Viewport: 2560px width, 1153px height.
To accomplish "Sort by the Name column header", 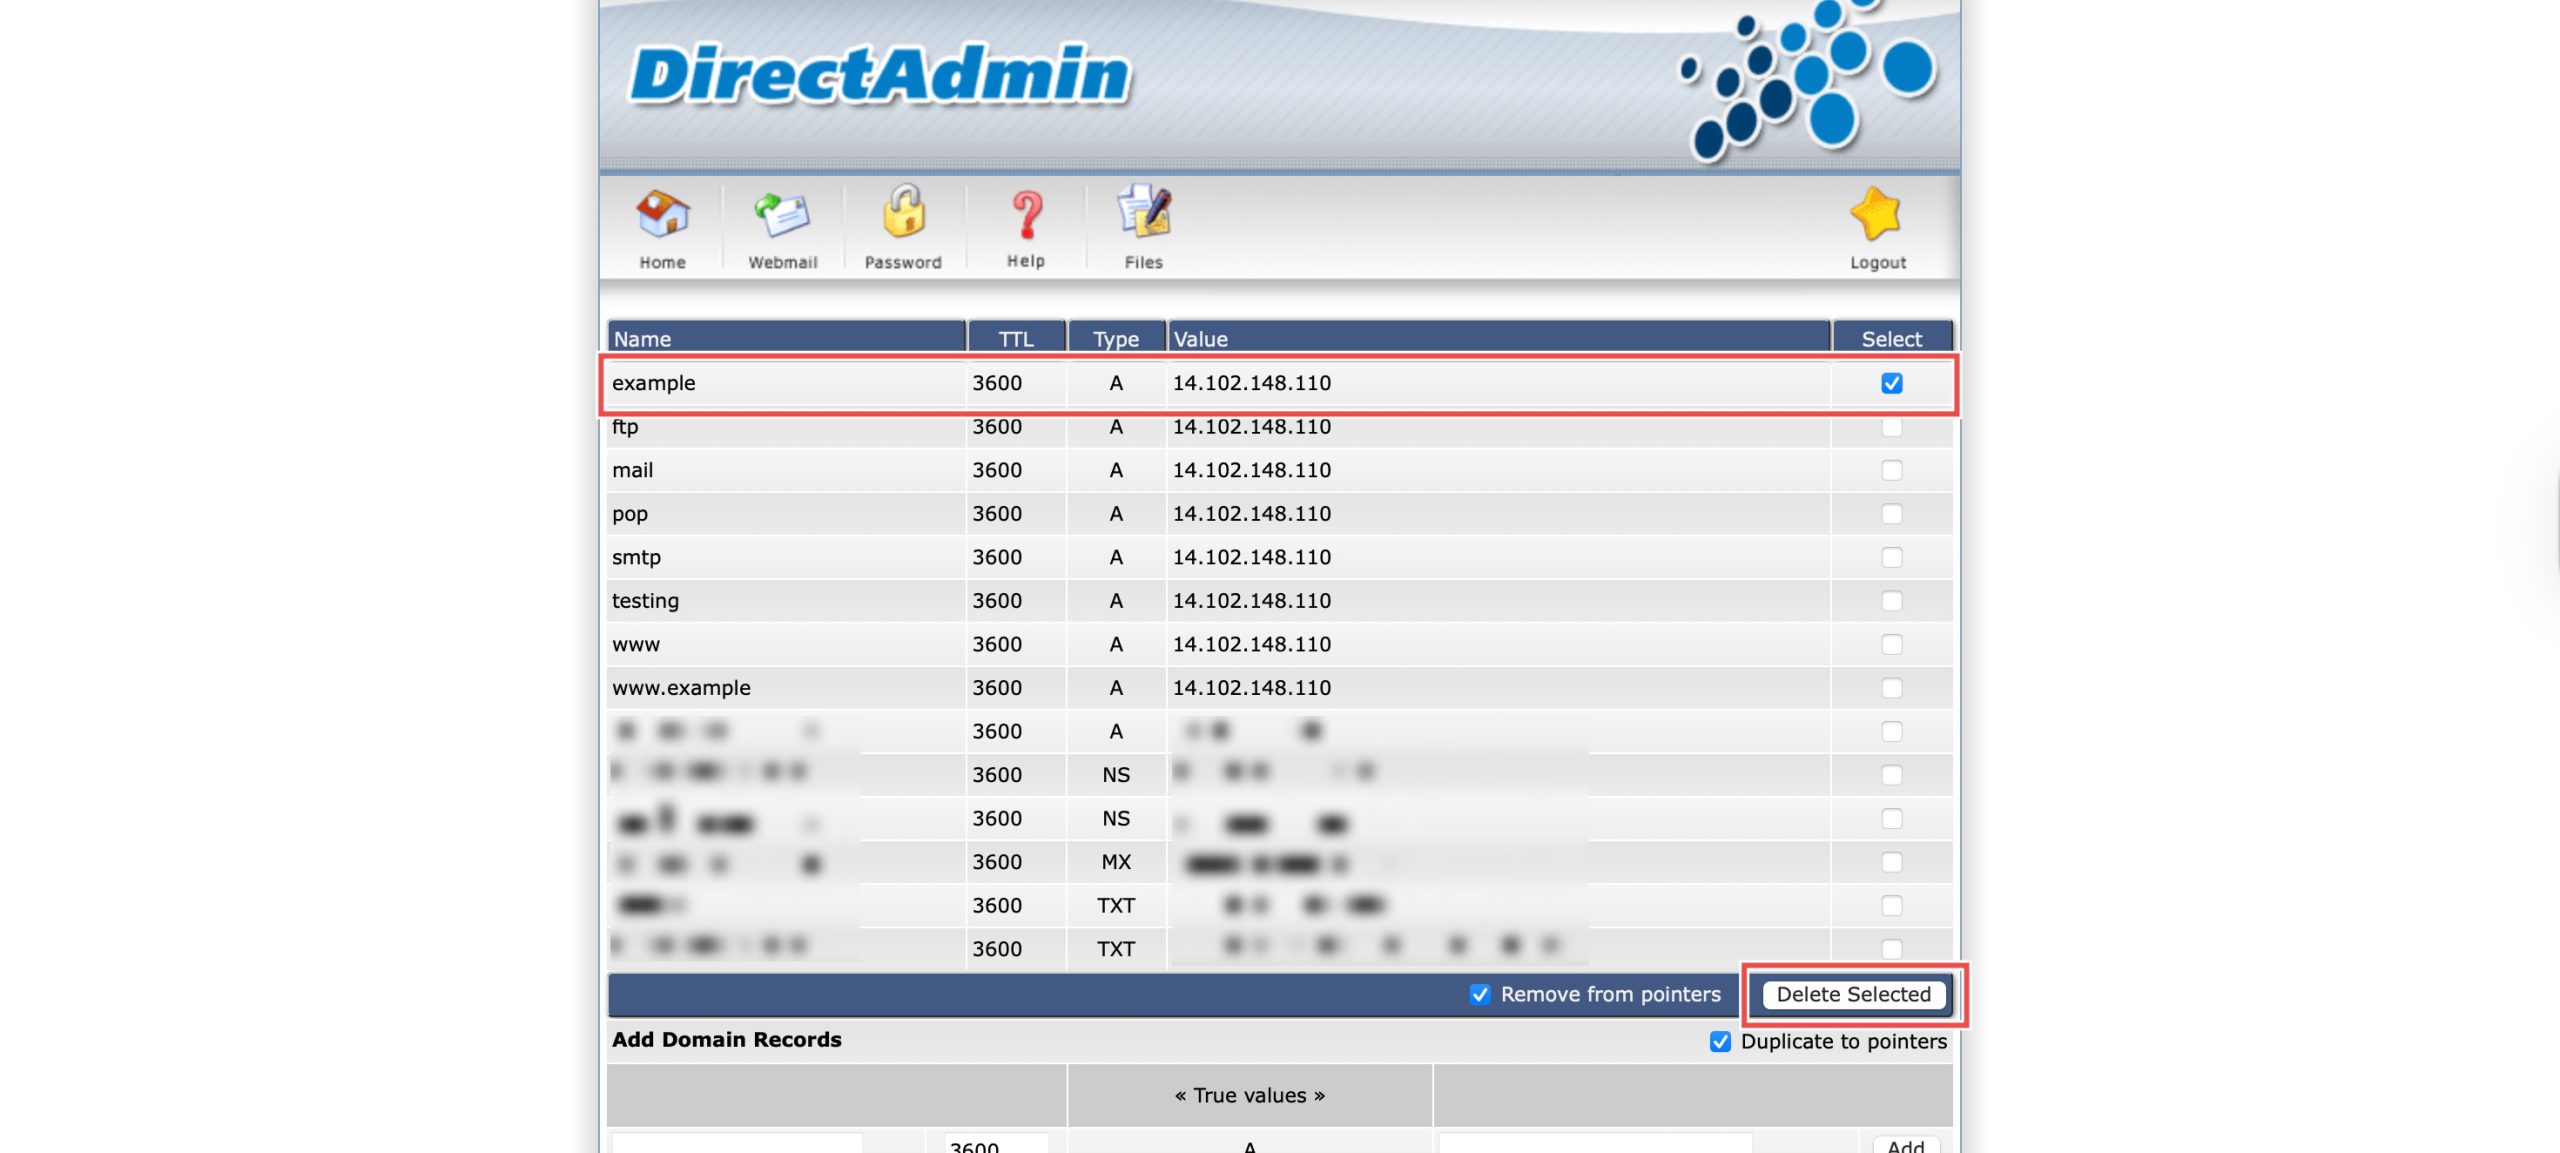I will 643,339.
